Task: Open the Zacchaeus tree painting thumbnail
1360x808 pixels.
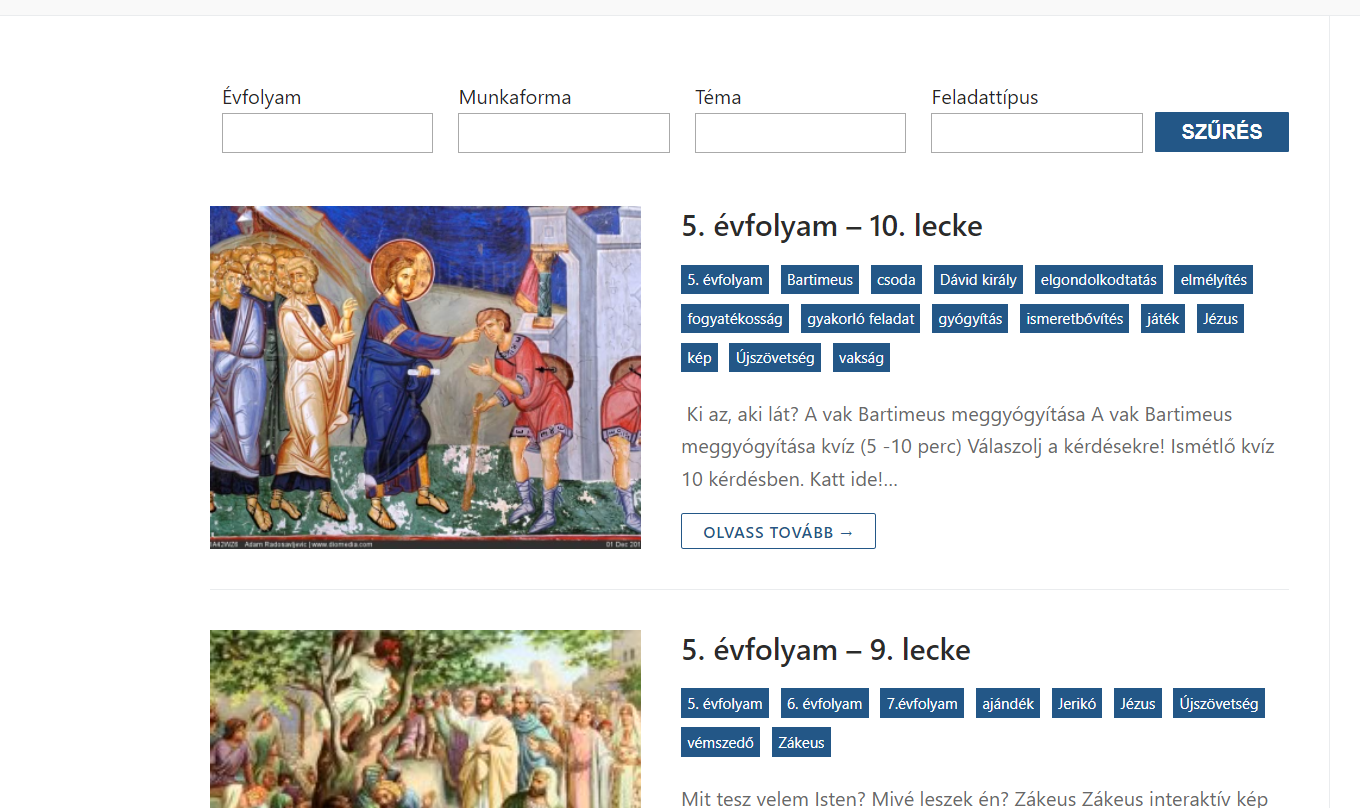Action: [425, 719]
